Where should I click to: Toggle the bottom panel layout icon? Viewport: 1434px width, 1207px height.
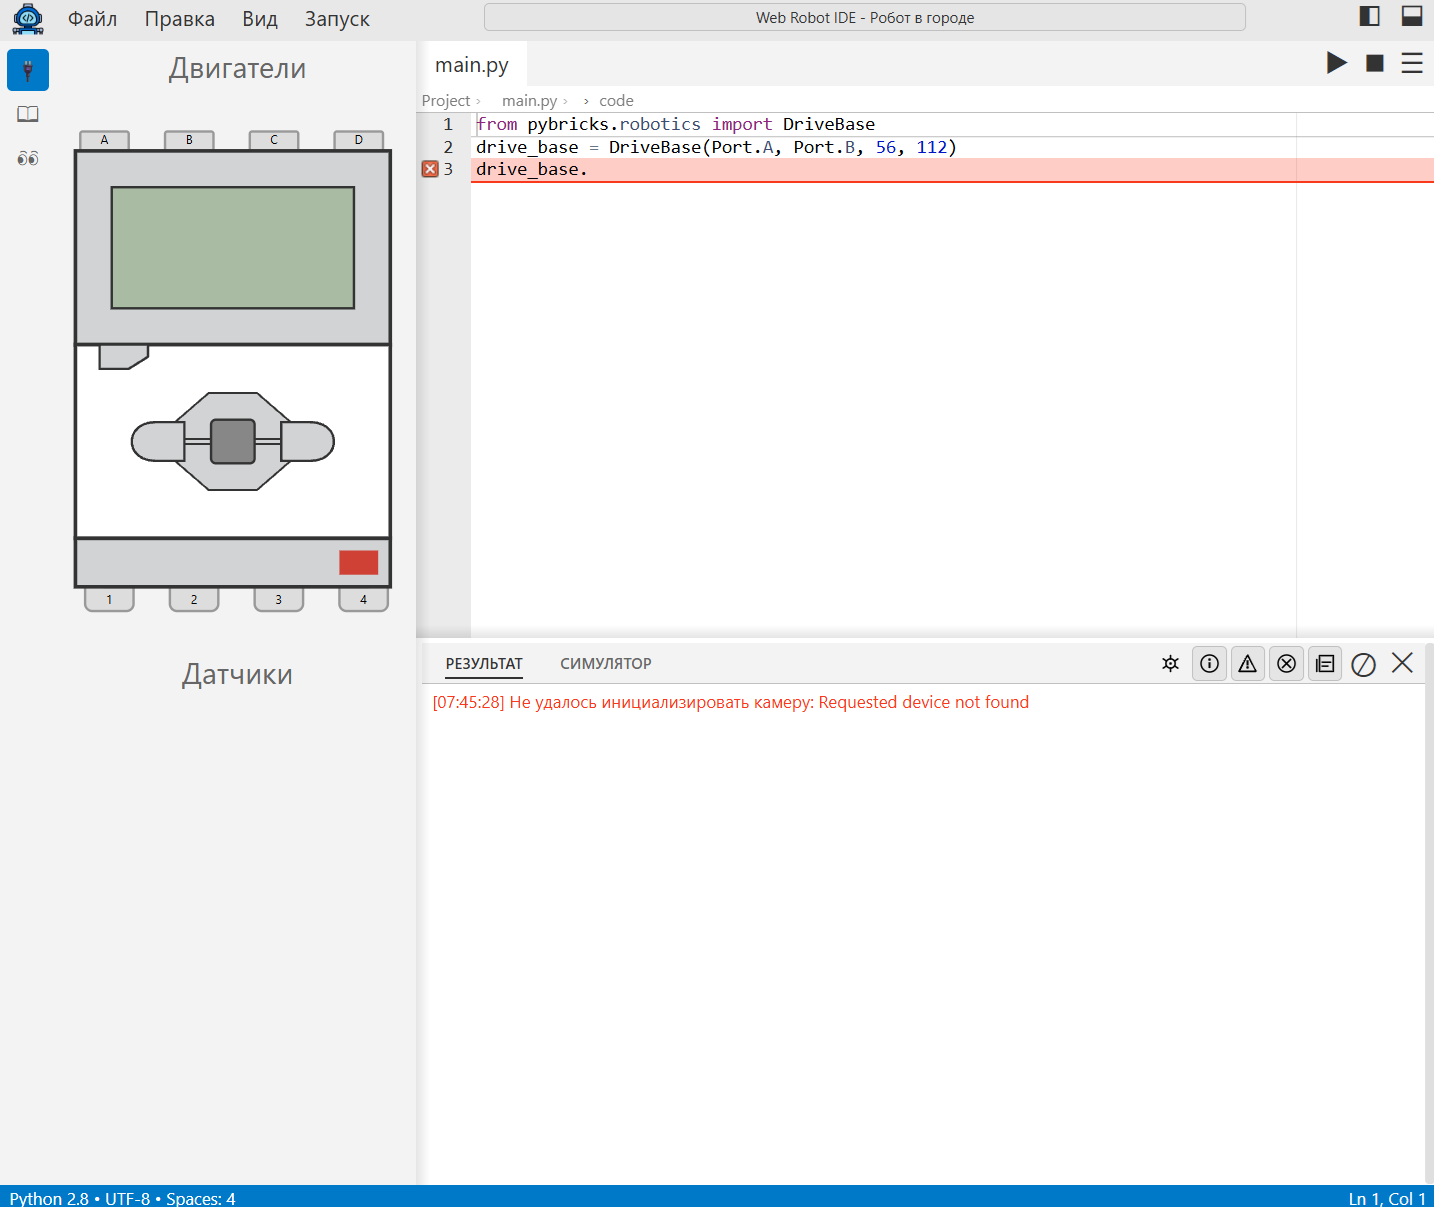tap(1412, 16)
